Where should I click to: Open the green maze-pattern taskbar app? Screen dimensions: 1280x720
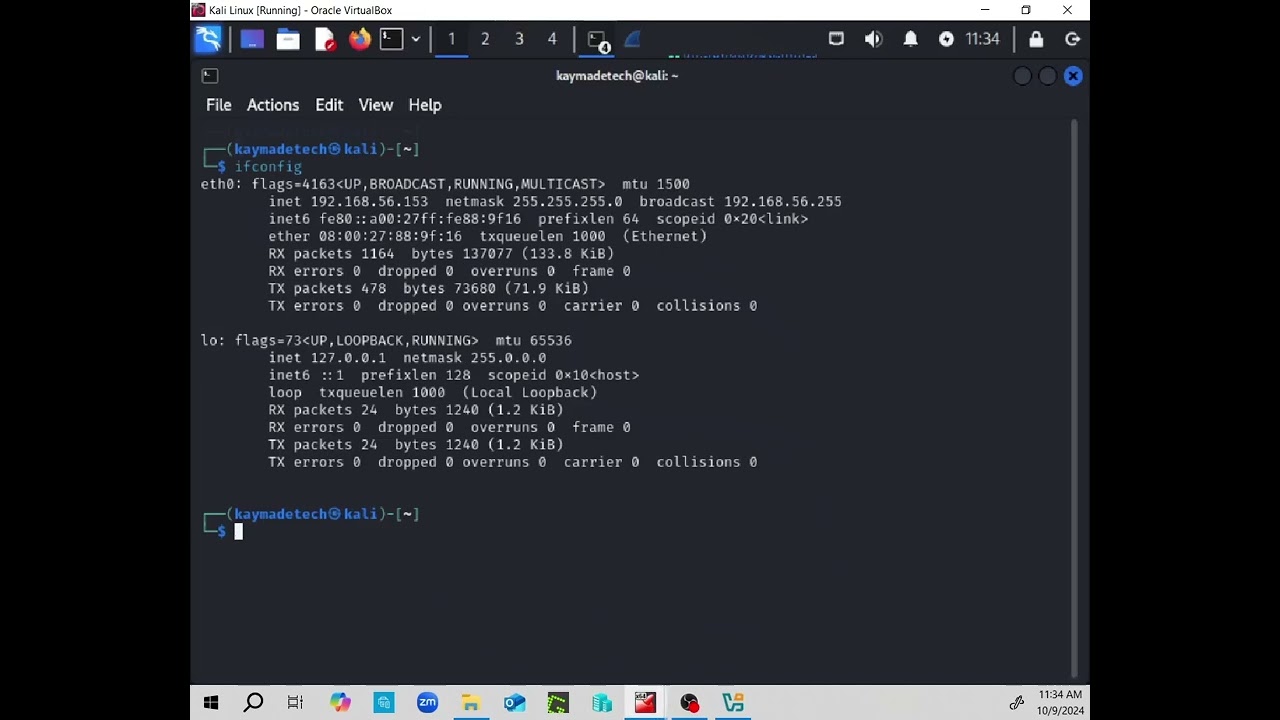[x=558, y=703]
